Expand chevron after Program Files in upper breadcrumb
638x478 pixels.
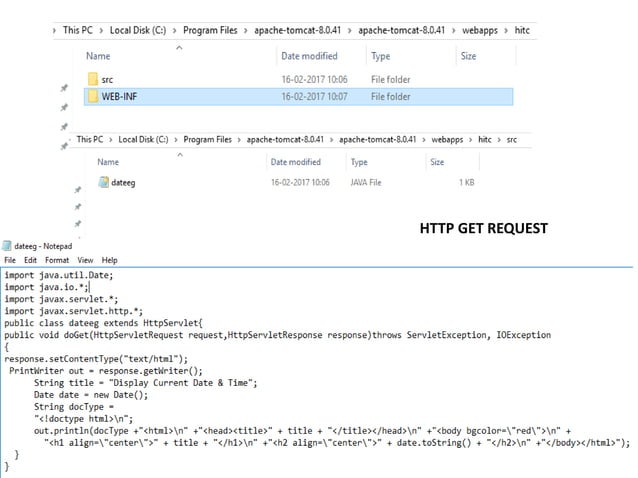pyautogui.click(x=246, y=31)
